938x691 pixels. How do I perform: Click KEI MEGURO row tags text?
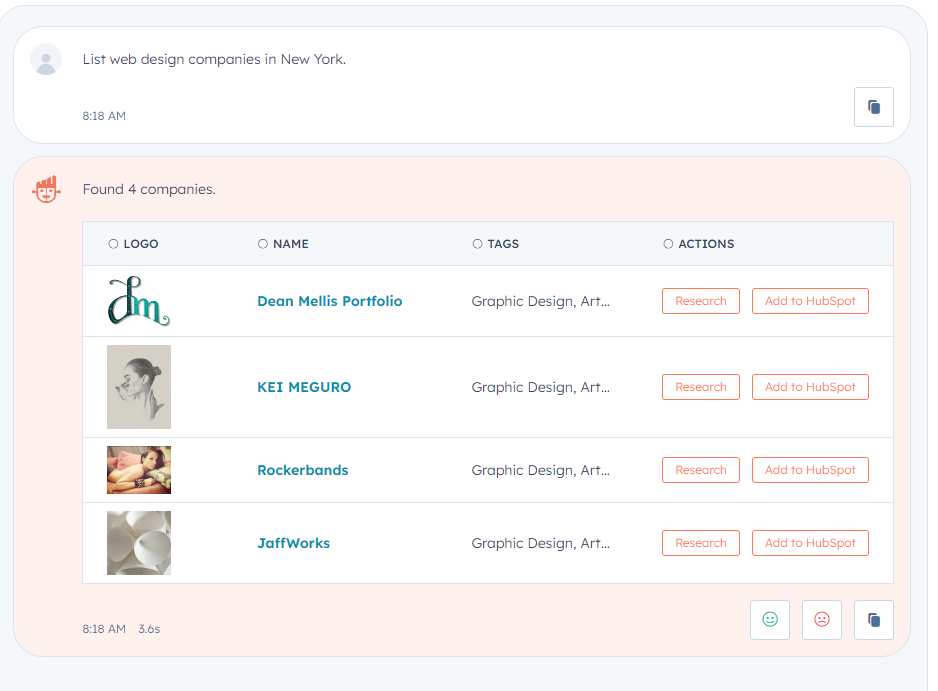(541, 388)
